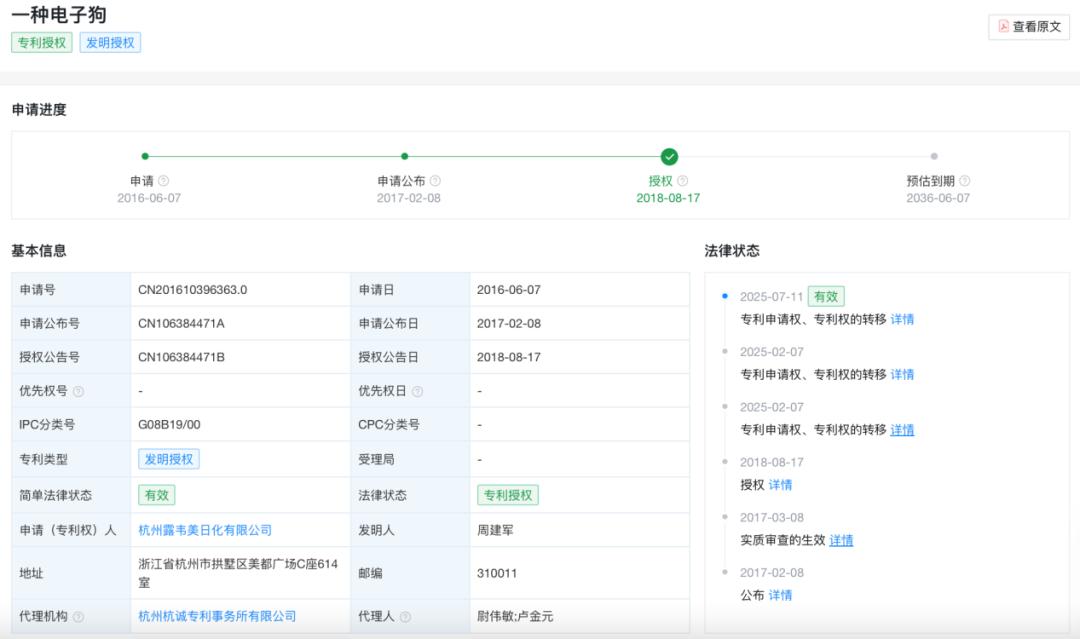
Task: Open agency link 杭州杭诚专利事务所有限公司
Action: 217,616
